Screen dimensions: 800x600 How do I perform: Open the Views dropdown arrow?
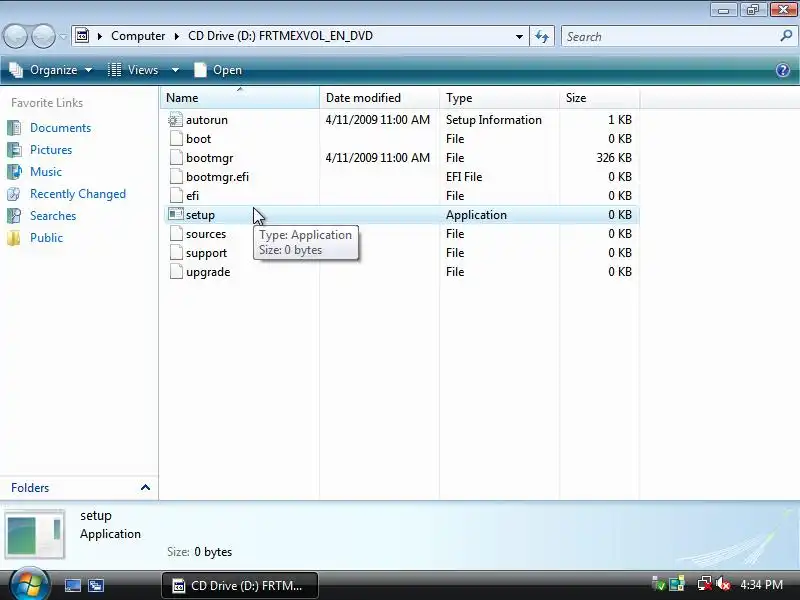point(175,70)
